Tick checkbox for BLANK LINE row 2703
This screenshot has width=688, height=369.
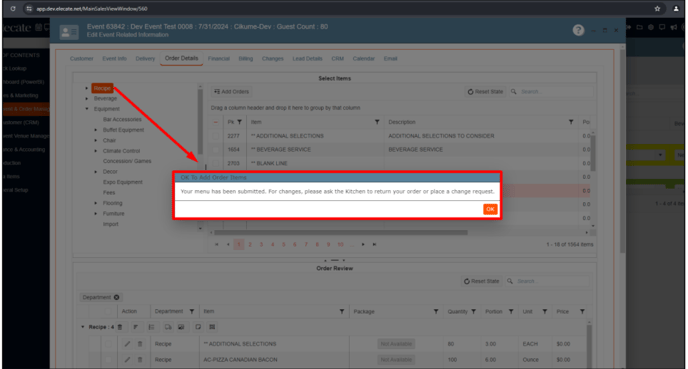coord(215,163)
